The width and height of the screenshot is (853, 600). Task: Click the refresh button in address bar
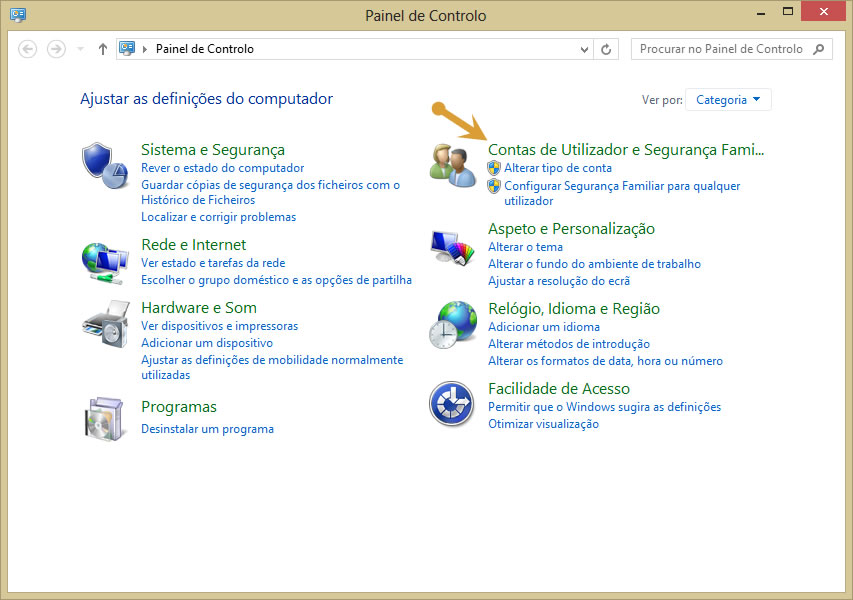[x=606, y=48]
